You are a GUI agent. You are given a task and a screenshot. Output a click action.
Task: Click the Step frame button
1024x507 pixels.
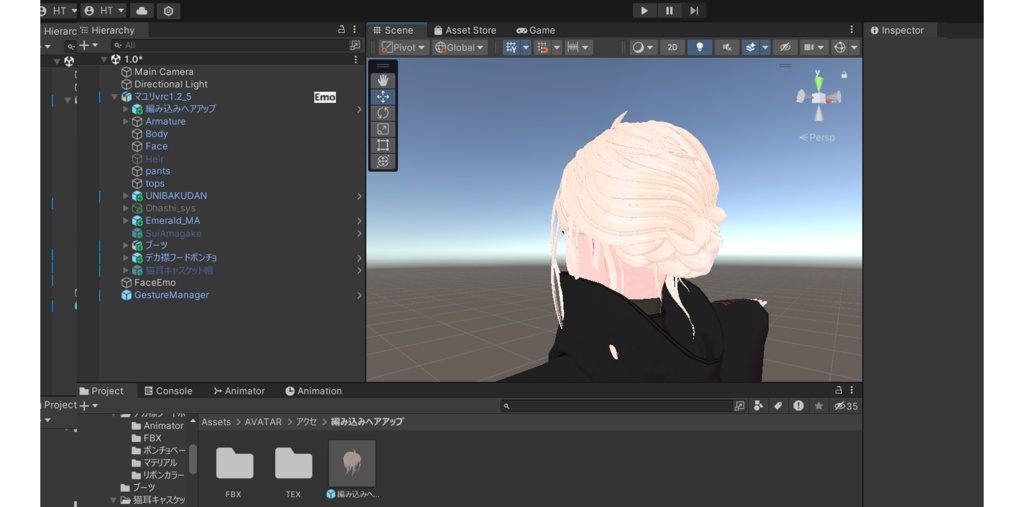point(694,10)
